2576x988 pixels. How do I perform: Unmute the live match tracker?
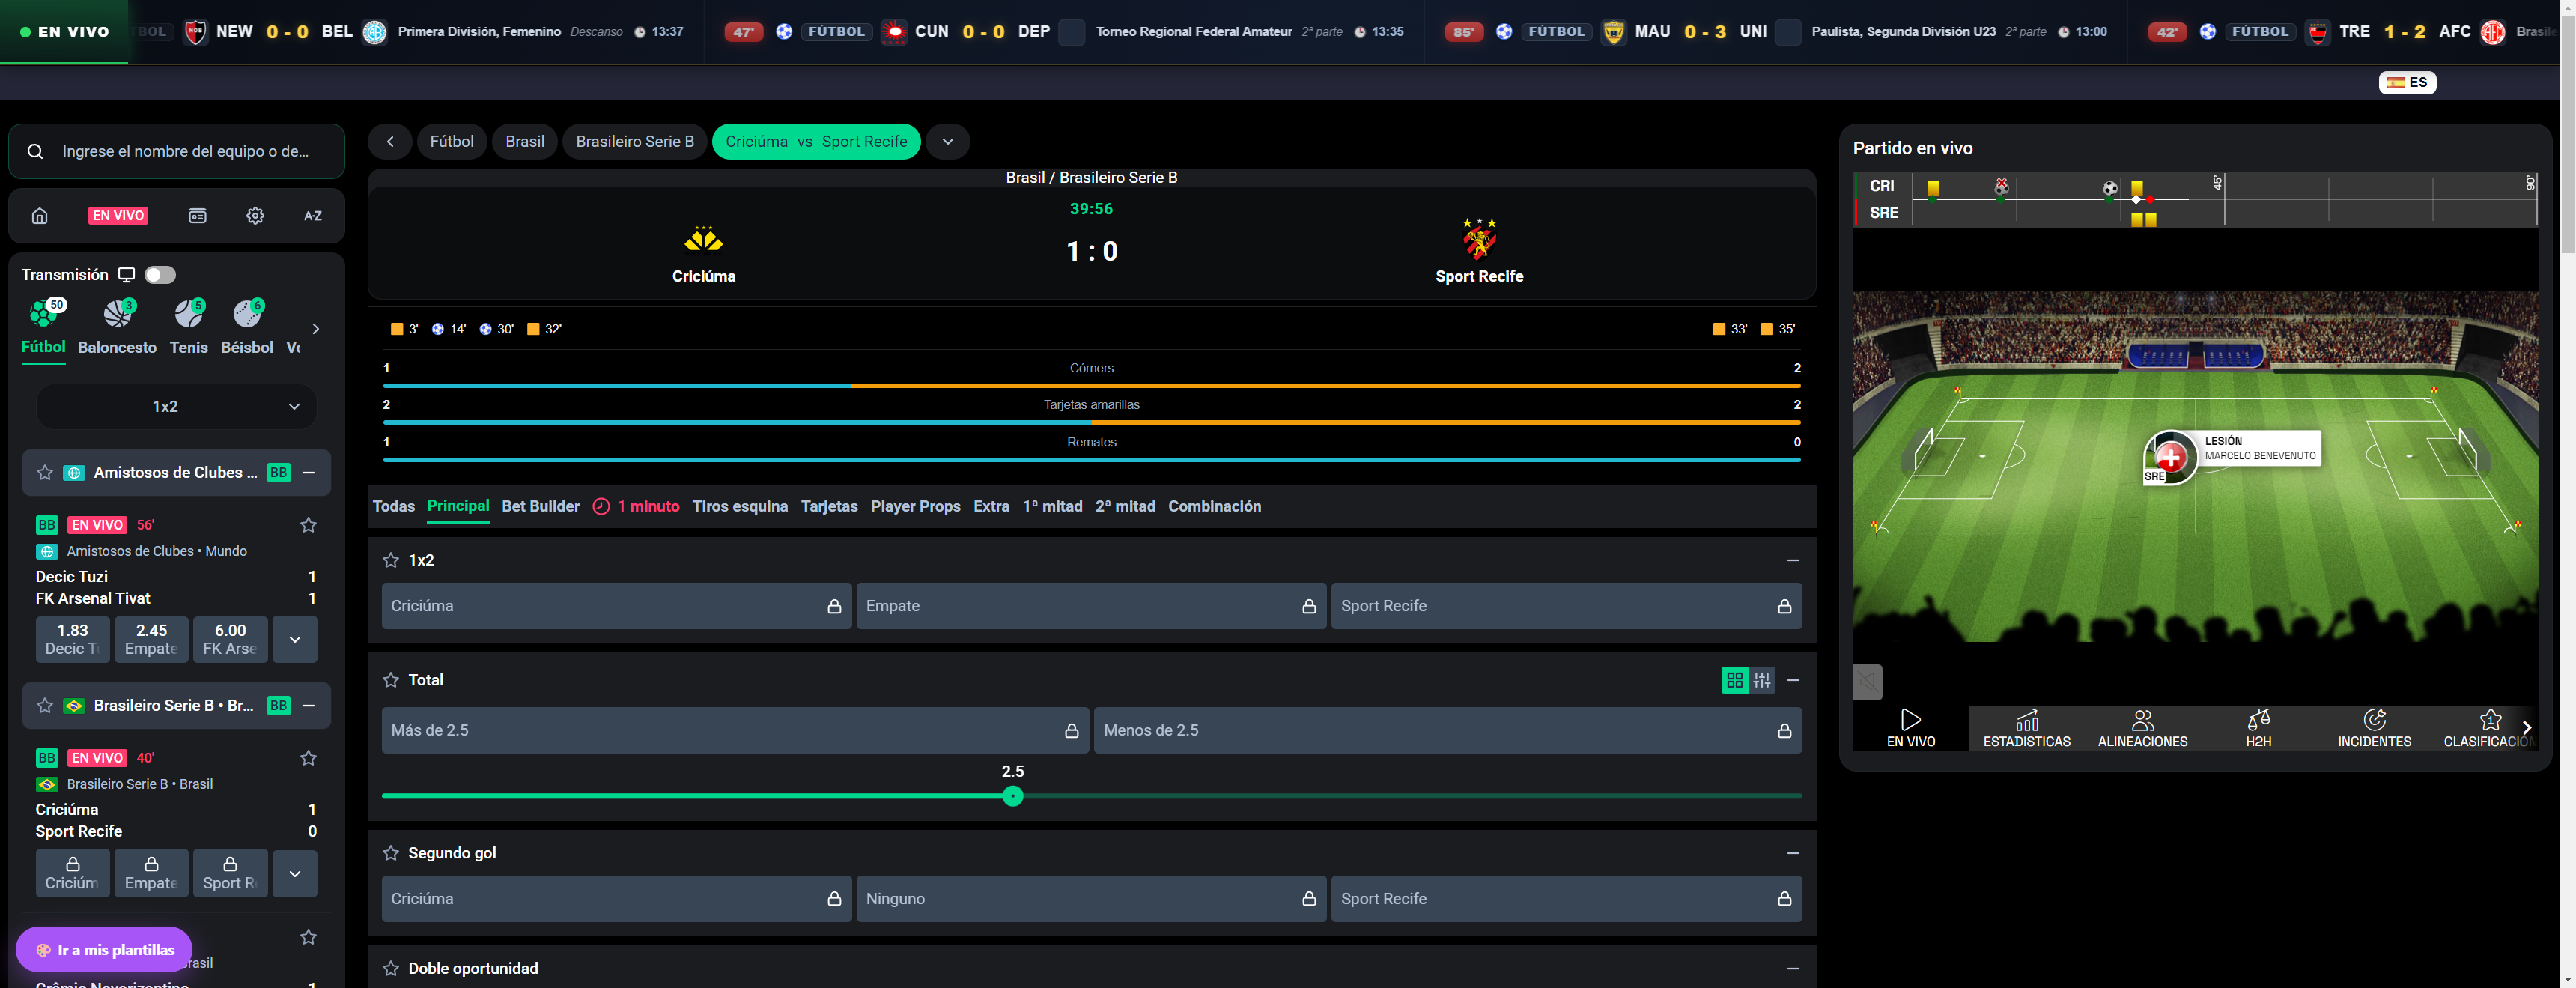(1867, 683)
